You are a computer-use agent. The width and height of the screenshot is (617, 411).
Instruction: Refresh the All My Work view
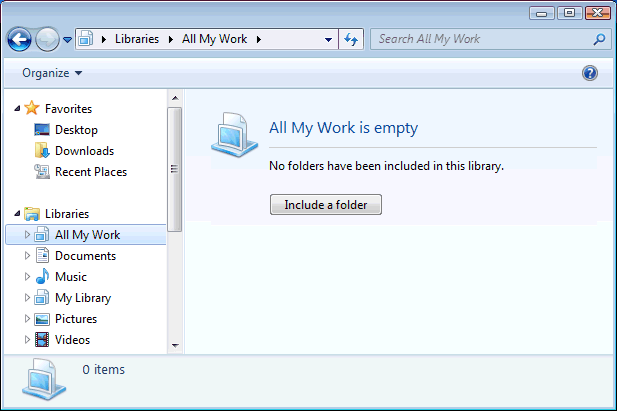(x=351, y=39)
